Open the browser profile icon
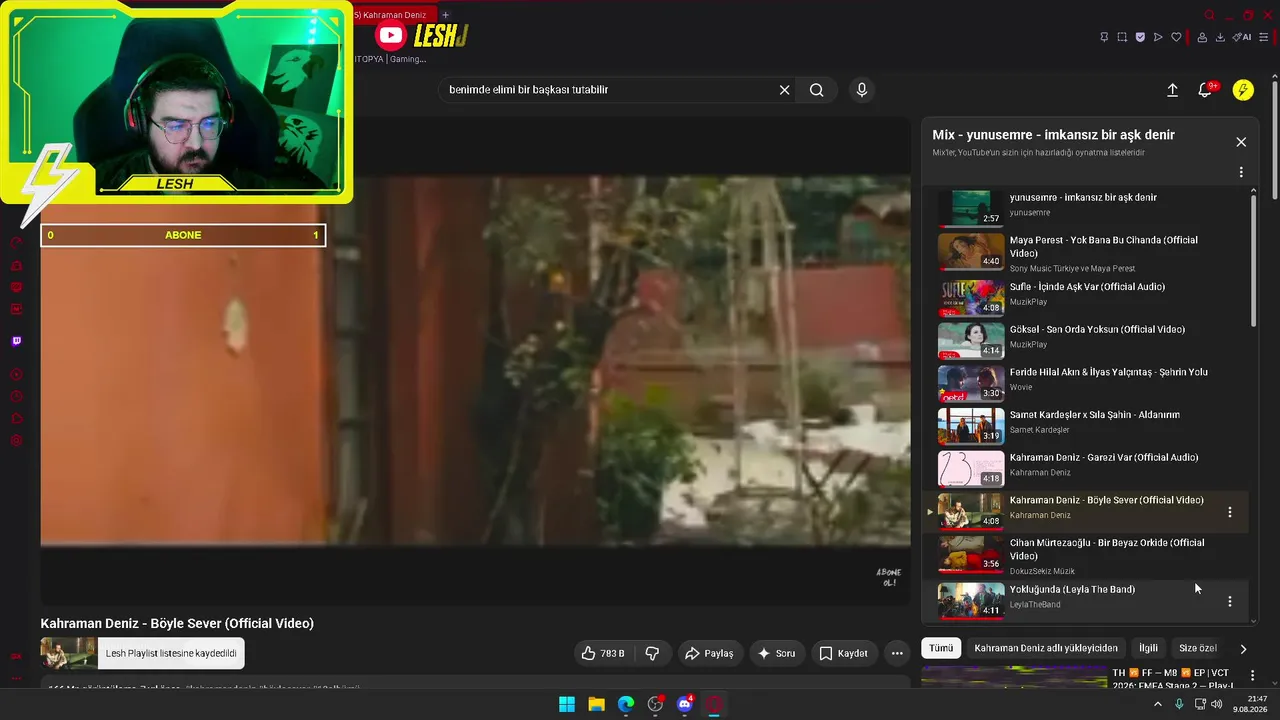The width and height of the screenshot is (1280, 720). [x=1202, y=37]
